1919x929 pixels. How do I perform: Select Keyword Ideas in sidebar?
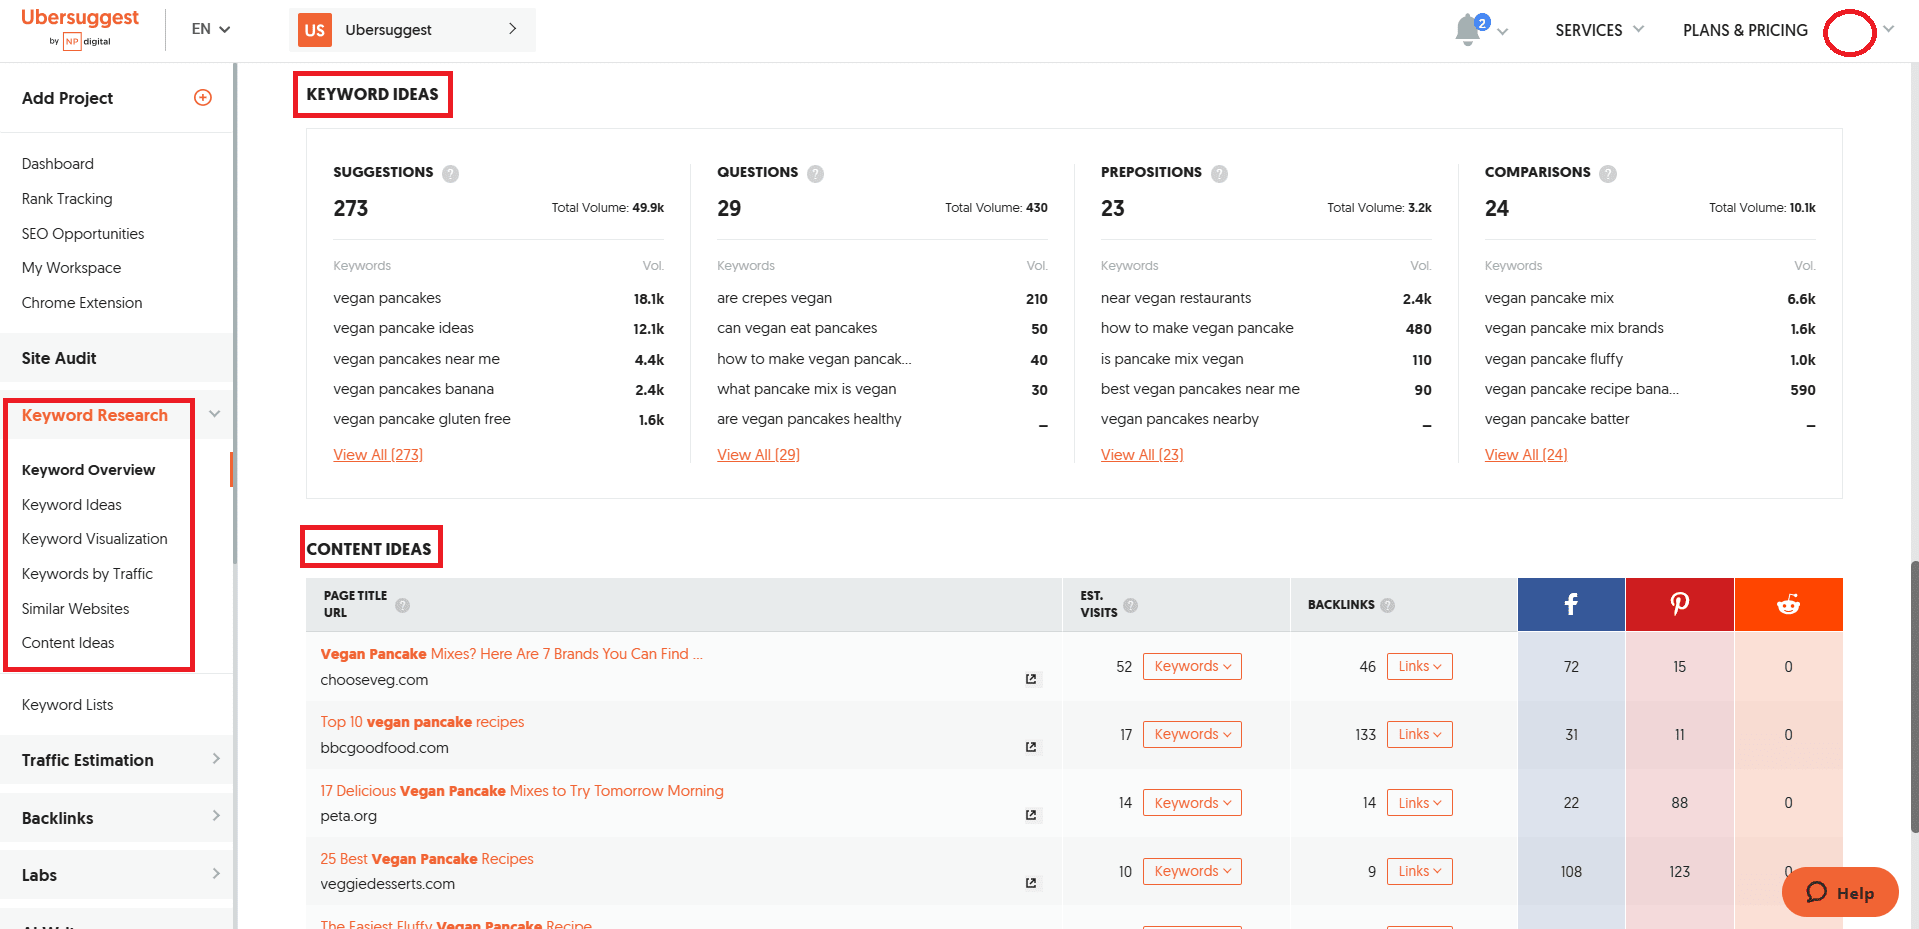coord(72,505)
